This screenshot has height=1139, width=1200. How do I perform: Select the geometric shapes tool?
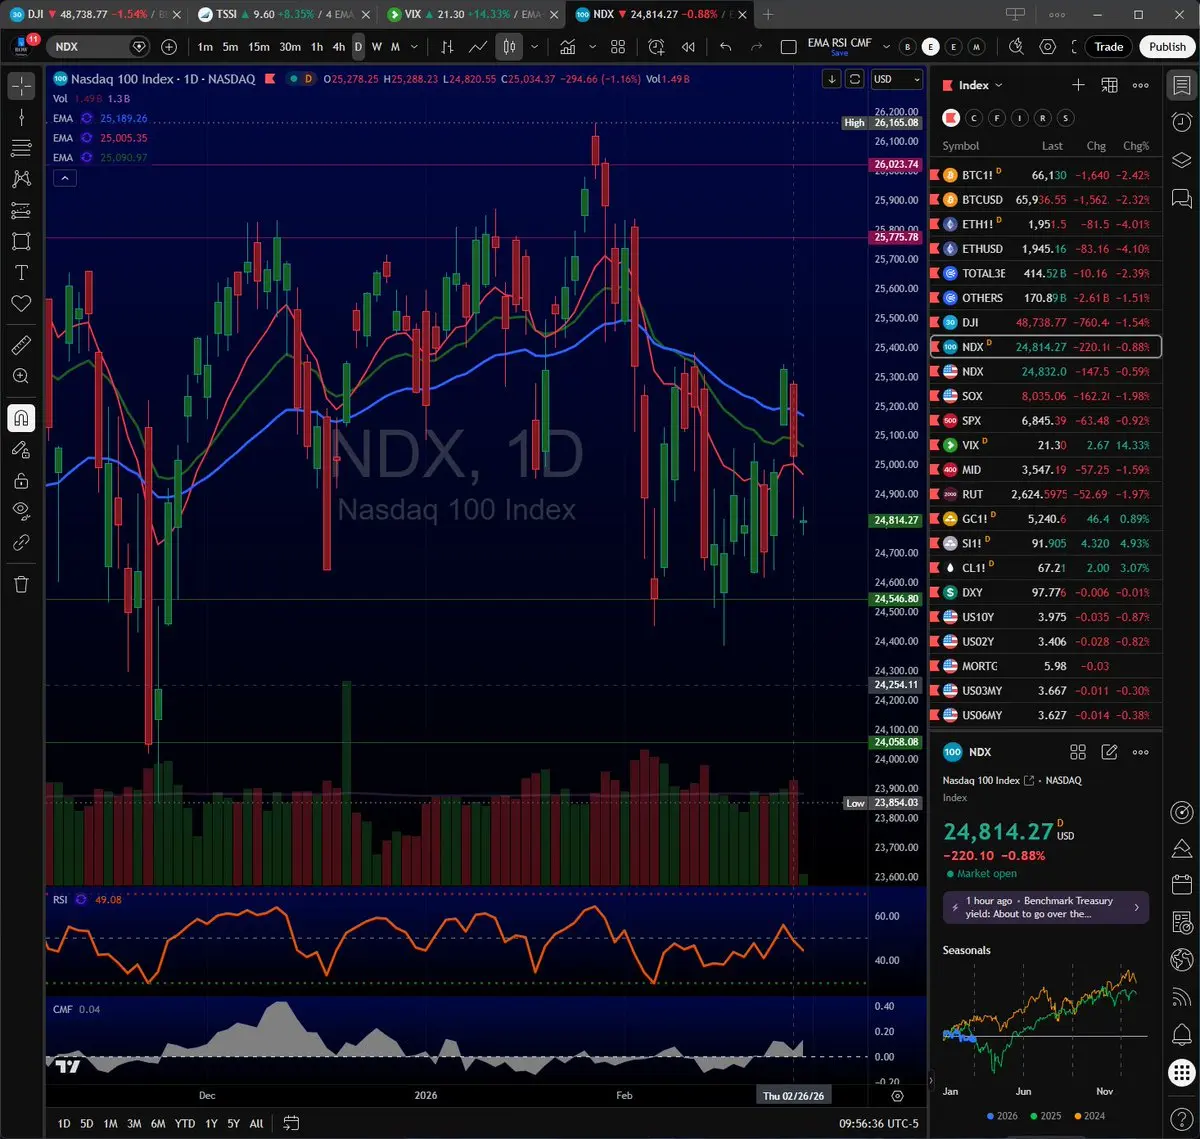(x=21, y=241)
